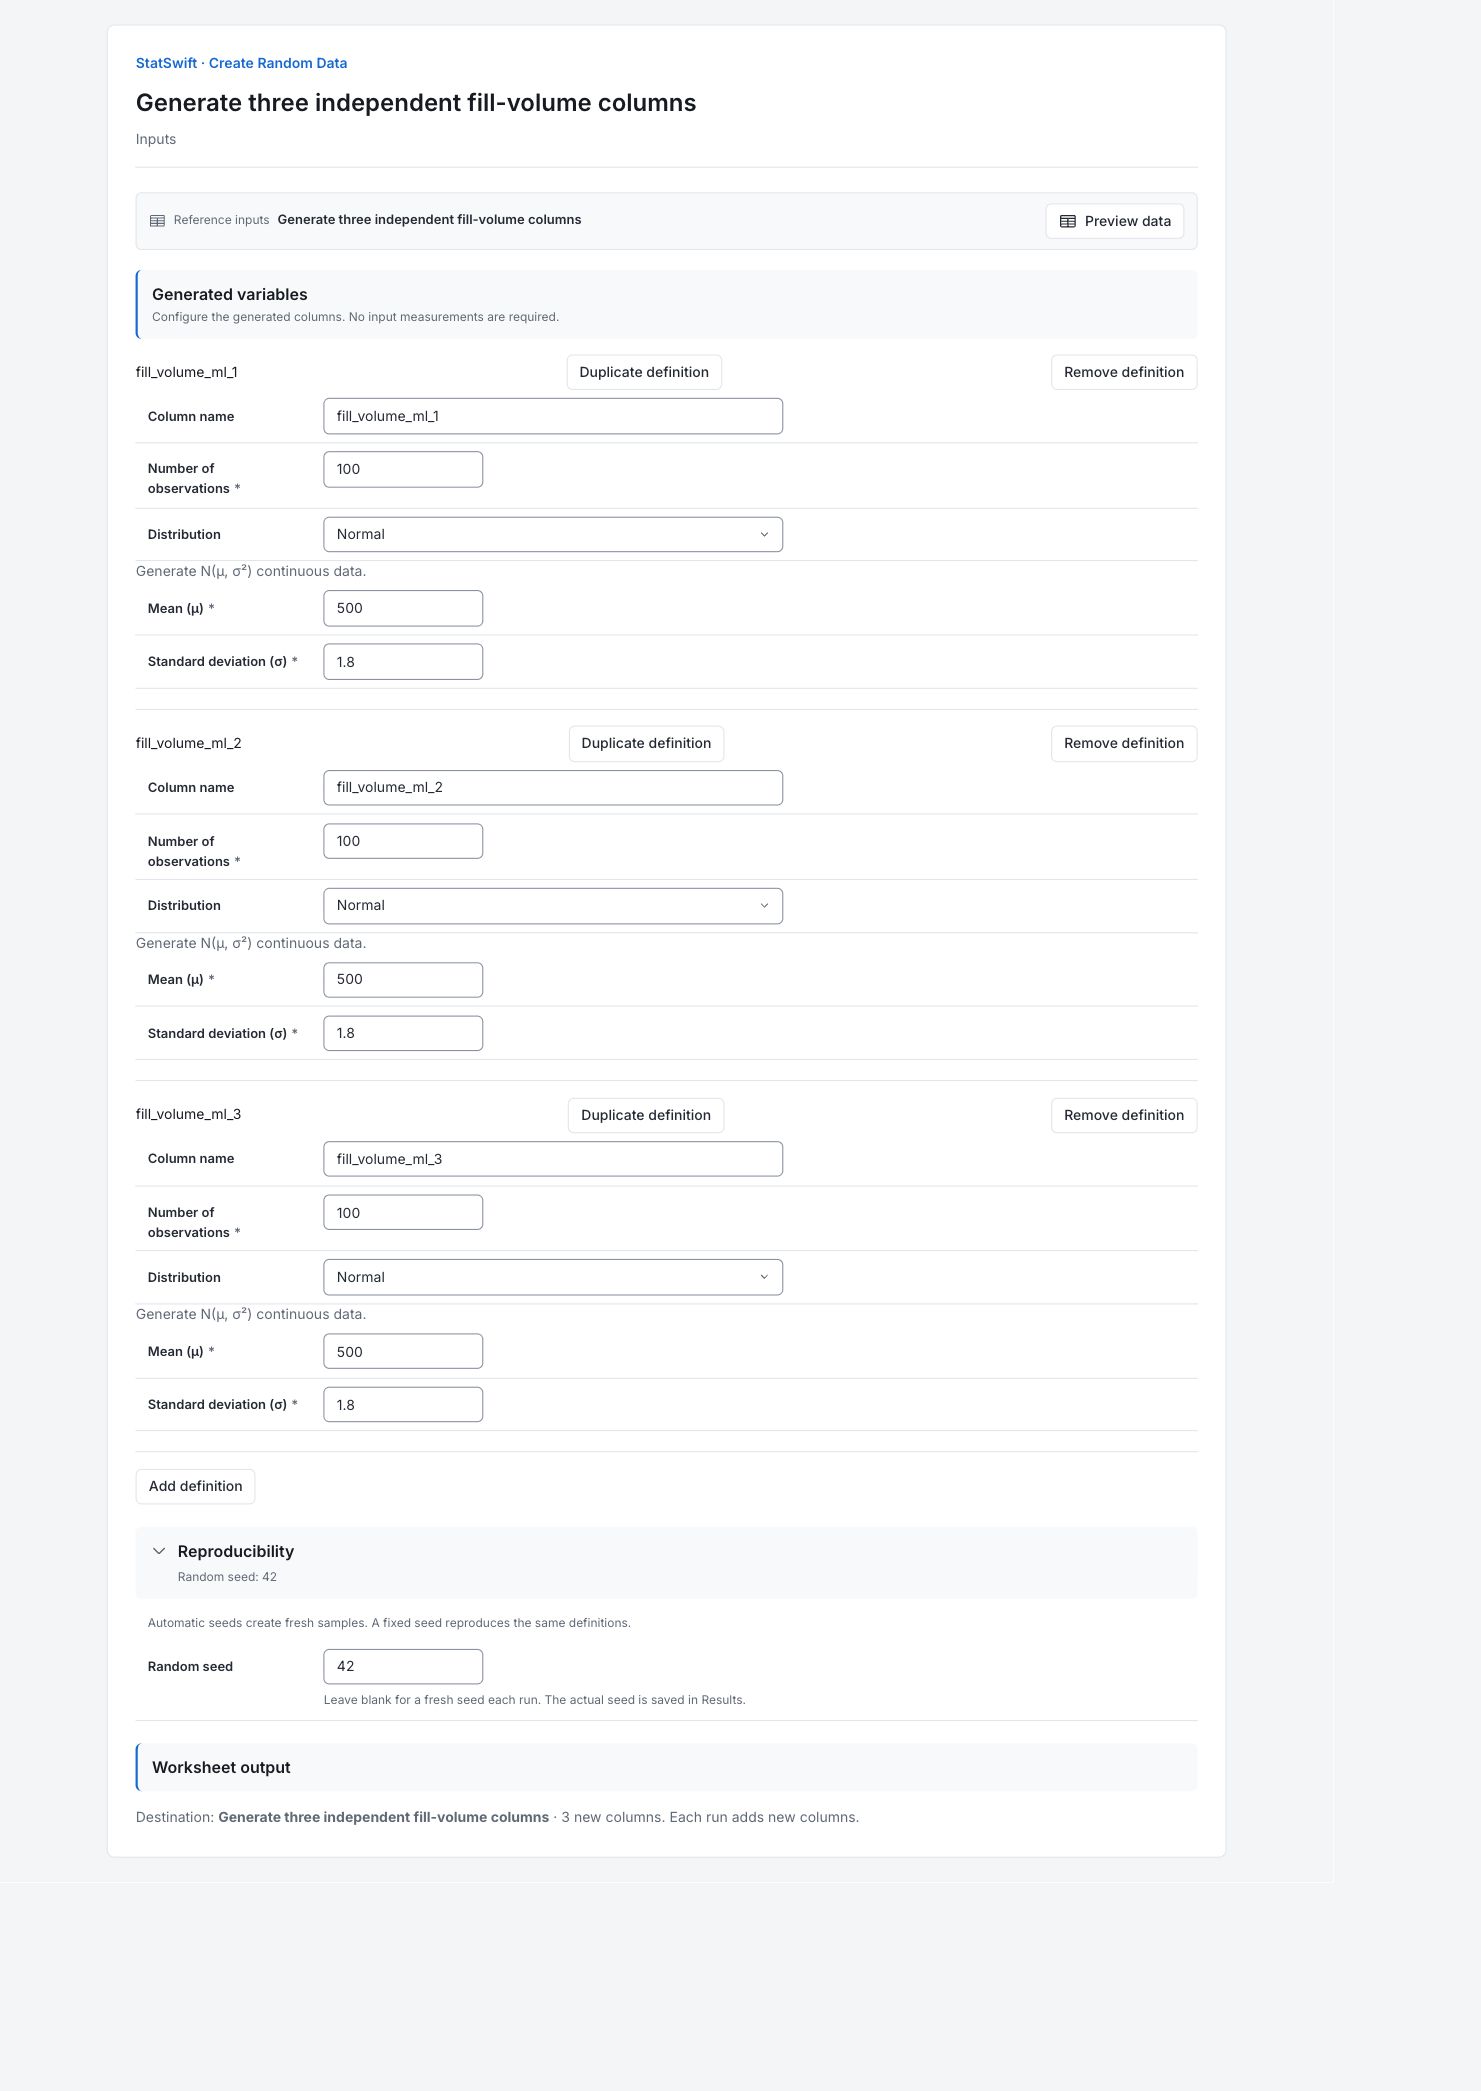Viewport: 1481px width, 2091px height.
Task: Remove the fill_volume_ml_3 definition
Action: [x=1124, y=1115]
